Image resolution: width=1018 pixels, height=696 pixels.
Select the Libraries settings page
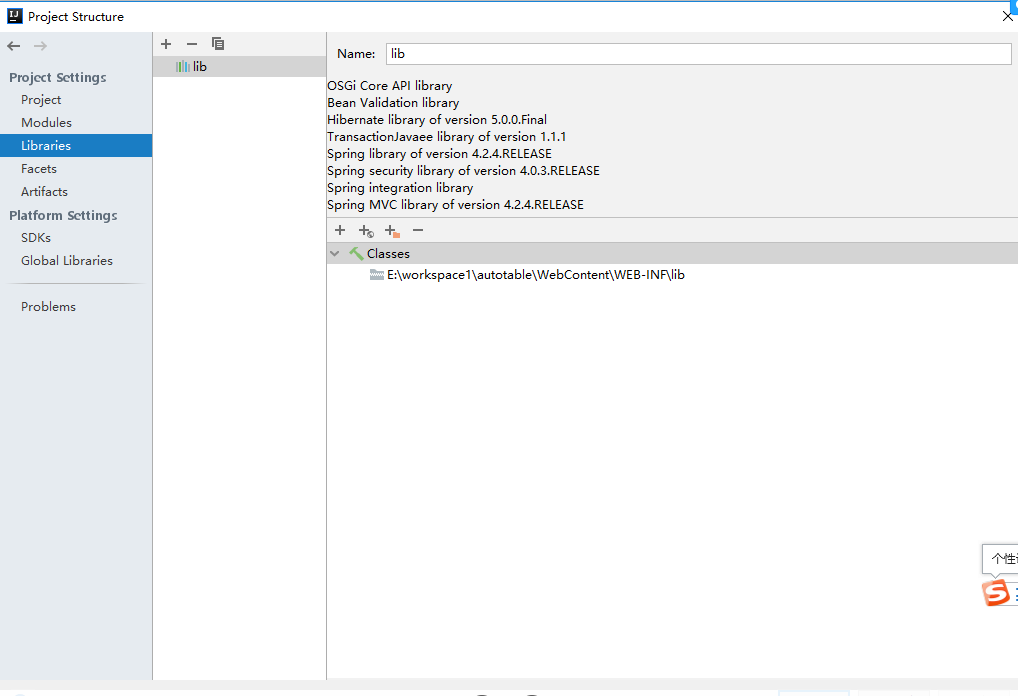pyautogui.click(x=76, y=145)
